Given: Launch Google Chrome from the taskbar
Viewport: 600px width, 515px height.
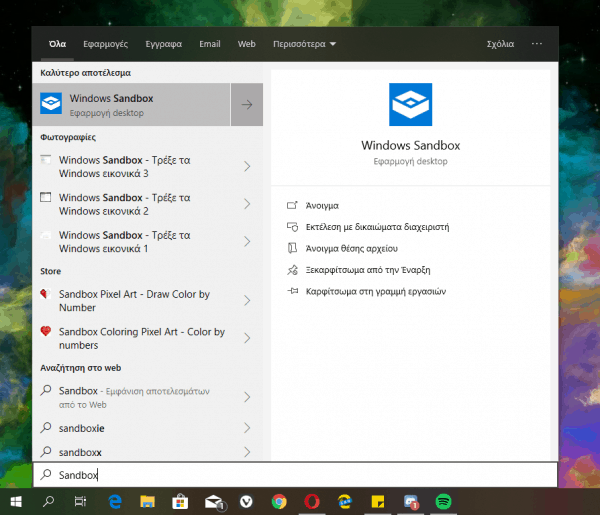Looking at the screenshot, I should [279, 502].
